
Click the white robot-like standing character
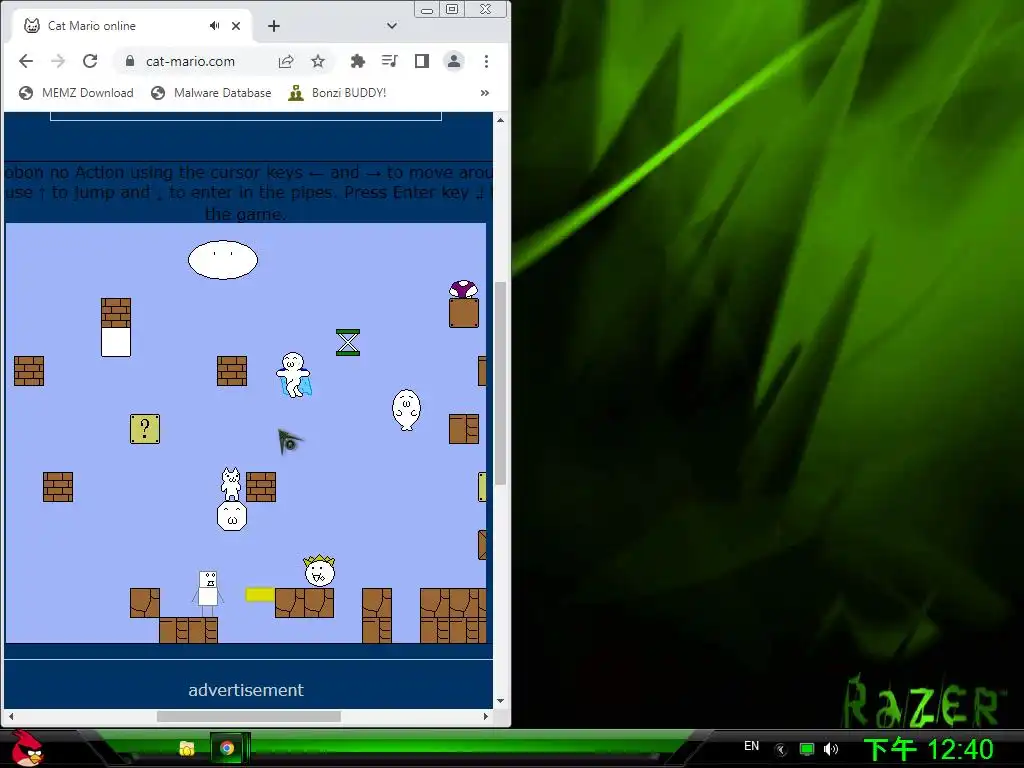point(208,593)
